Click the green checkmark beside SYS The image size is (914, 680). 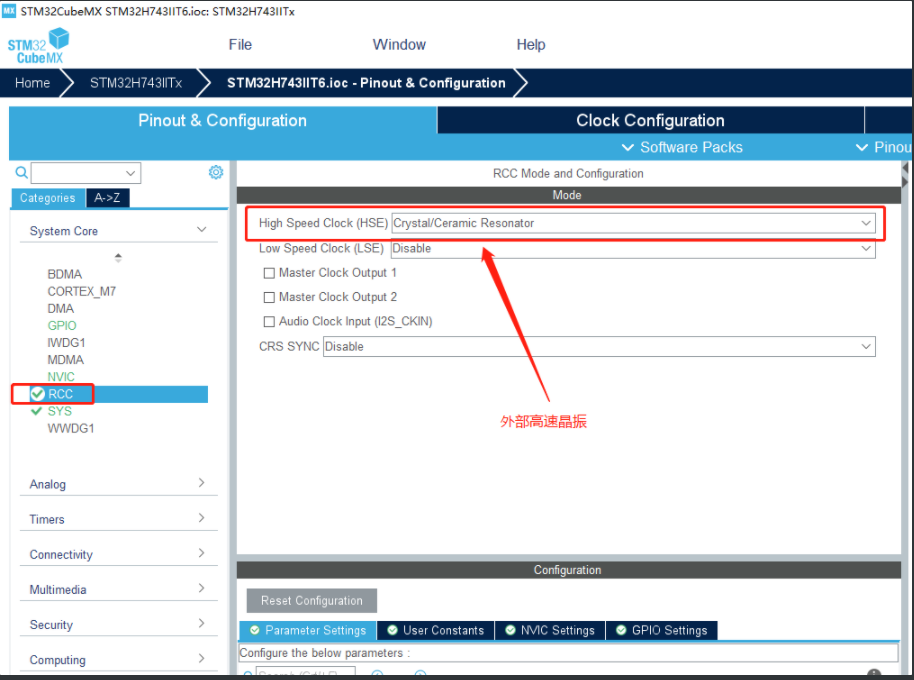click(37, 411)
